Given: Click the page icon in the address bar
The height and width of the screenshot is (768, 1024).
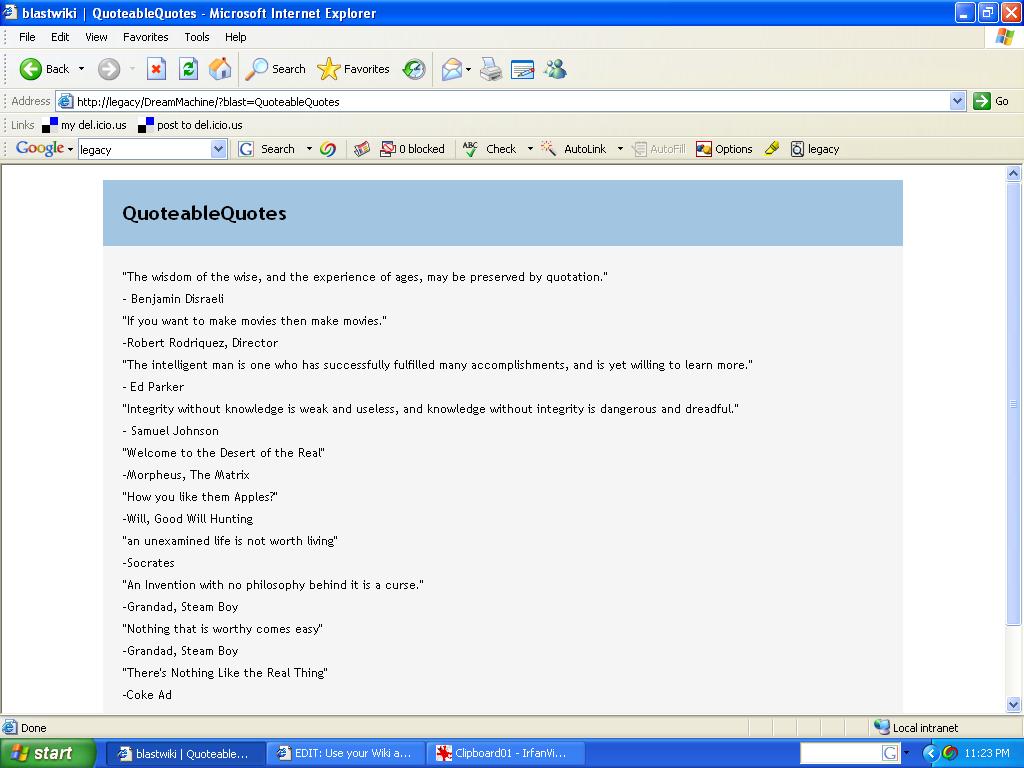Looking at the screenshot, I should click(65, 101).
